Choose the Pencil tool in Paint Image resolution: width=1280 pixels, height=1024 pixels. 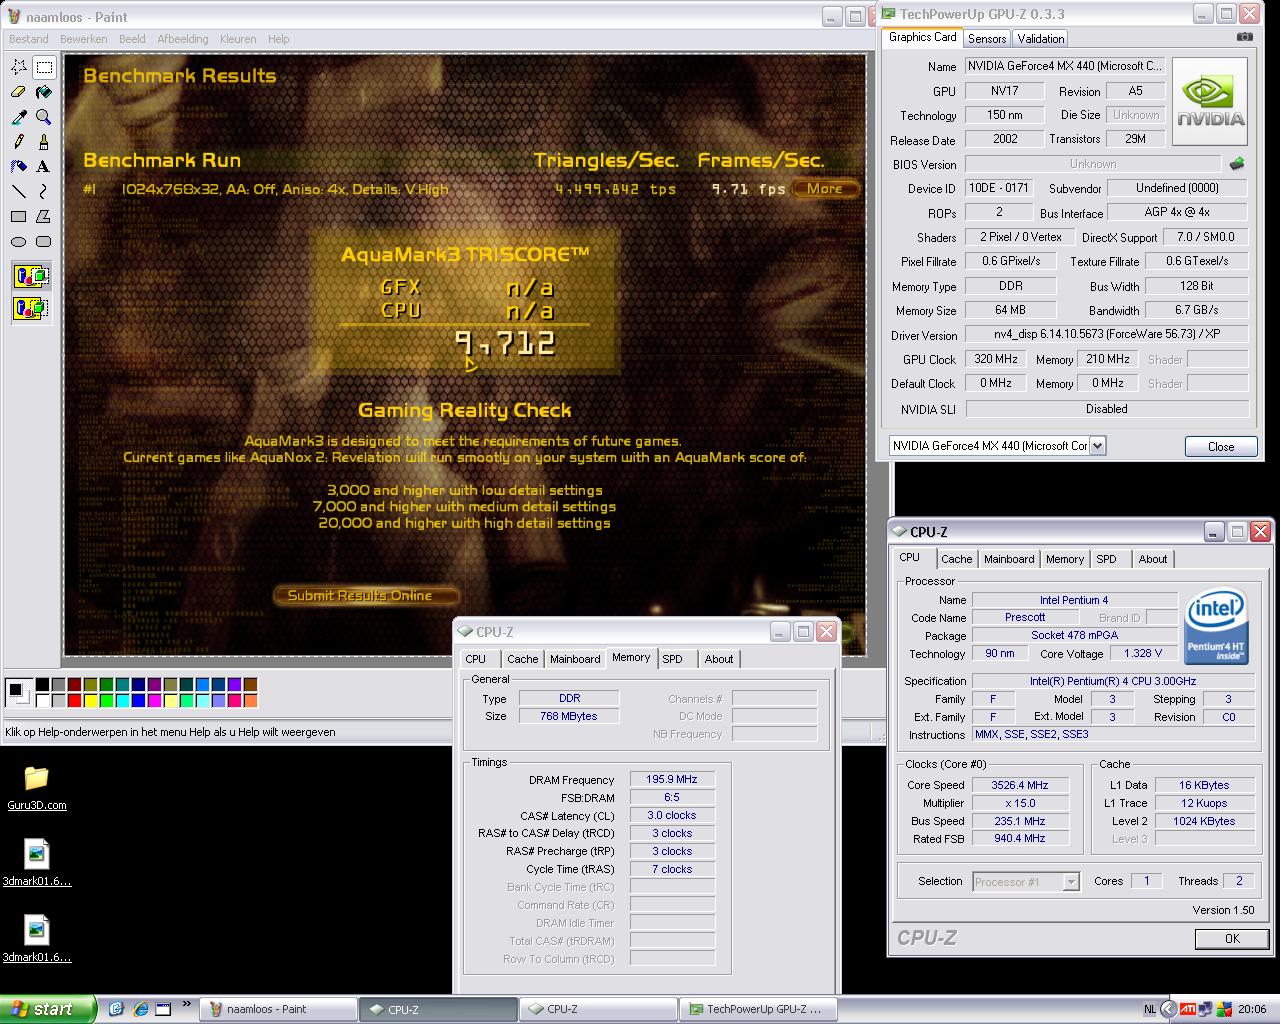(19, 142)
